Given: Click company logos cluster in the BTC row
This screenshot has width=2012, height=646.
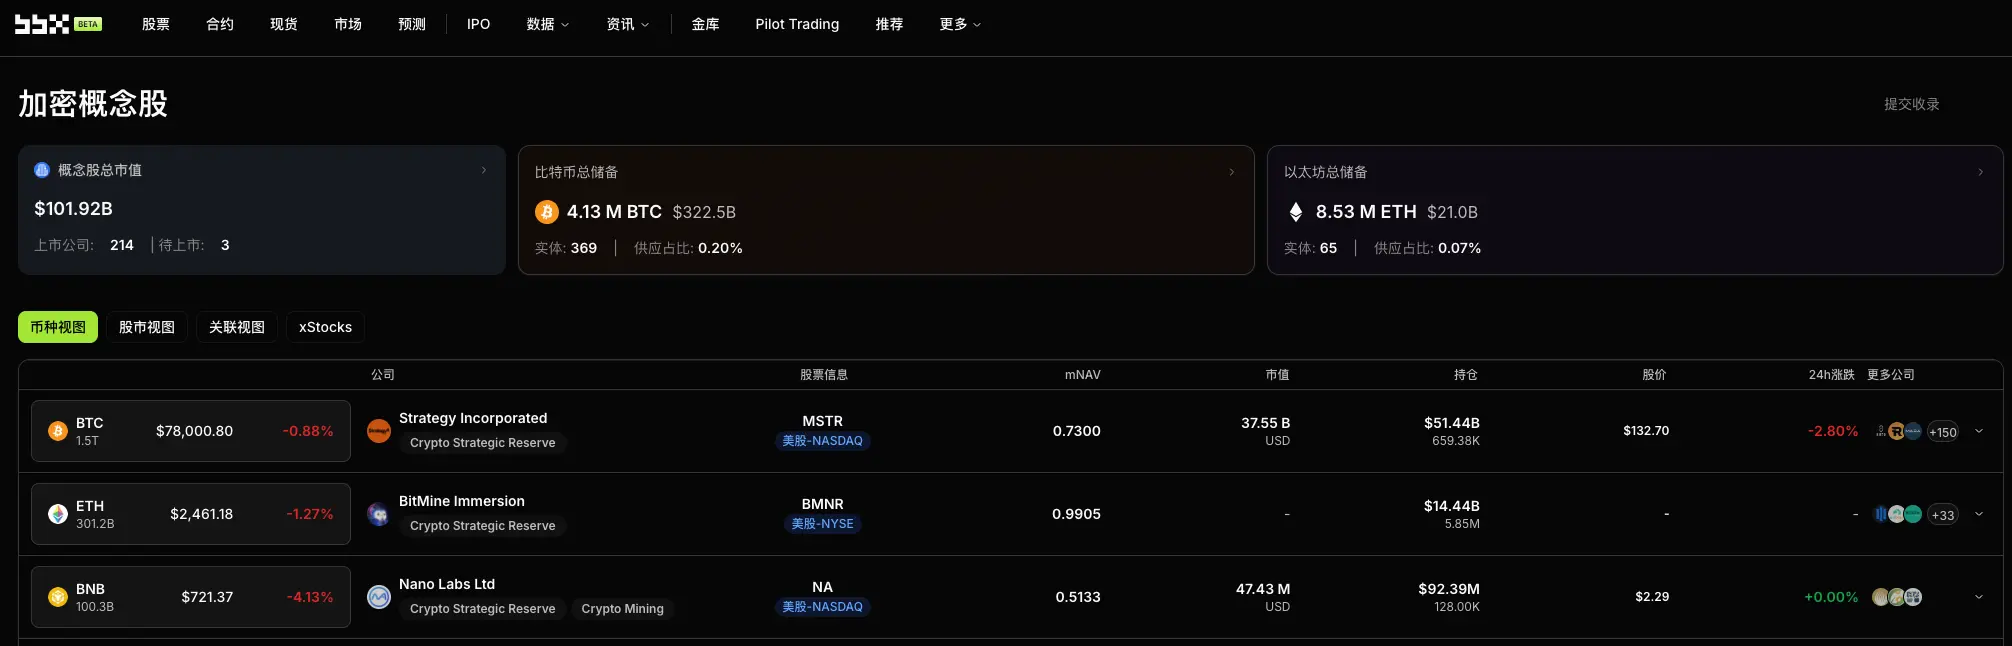Looking at the screenshot, I should (x=1898, y=431).
